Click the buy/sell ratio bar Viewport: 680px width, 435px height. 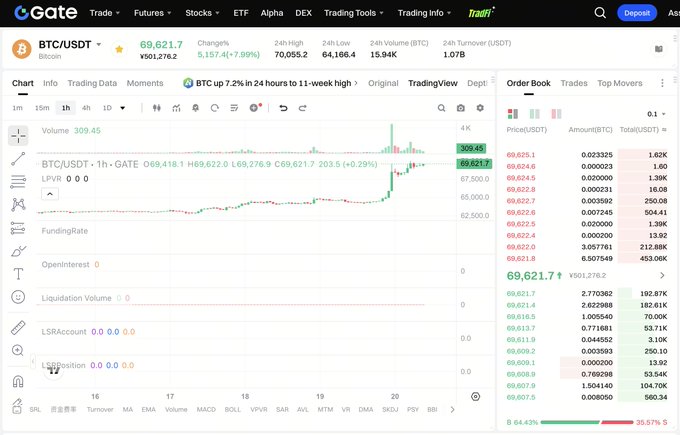pyautogui.click(x=587, y=422)
